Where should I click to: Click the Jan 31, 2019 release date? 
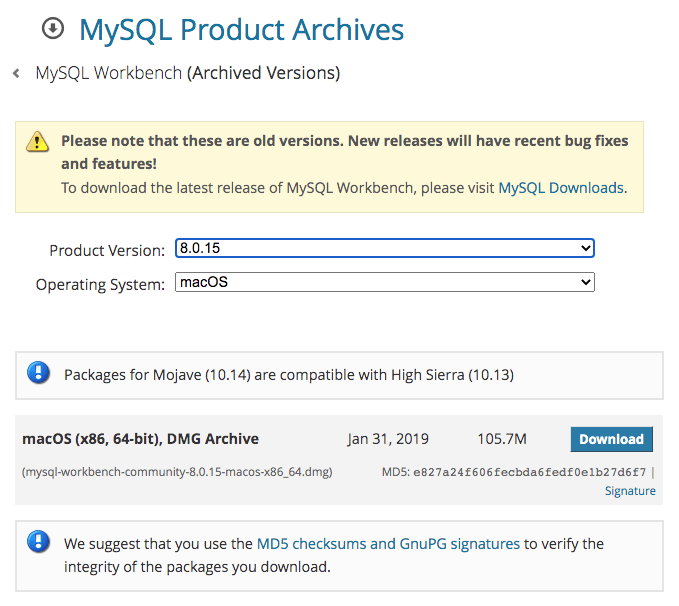pos(386,439)
